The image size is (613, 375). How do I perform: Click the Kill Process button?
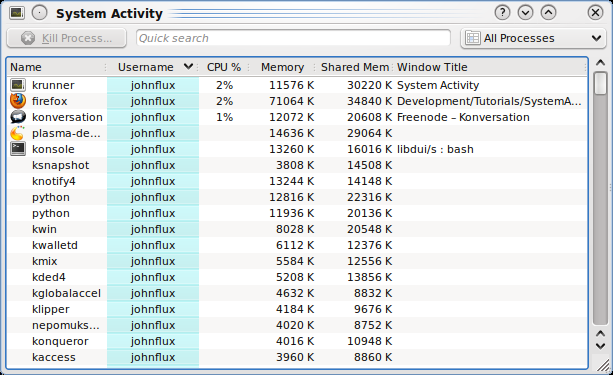[66, 38]
